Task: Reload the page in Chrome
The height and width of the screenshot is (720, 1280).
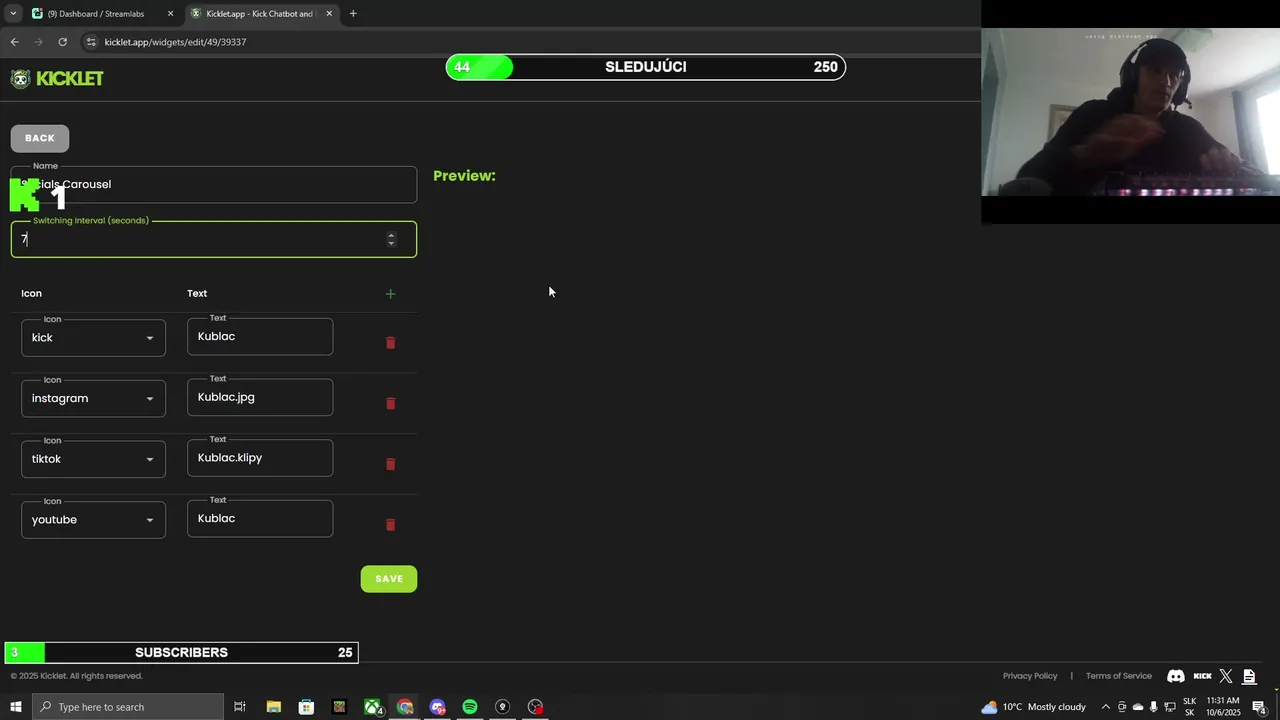Action: (62, 42)
